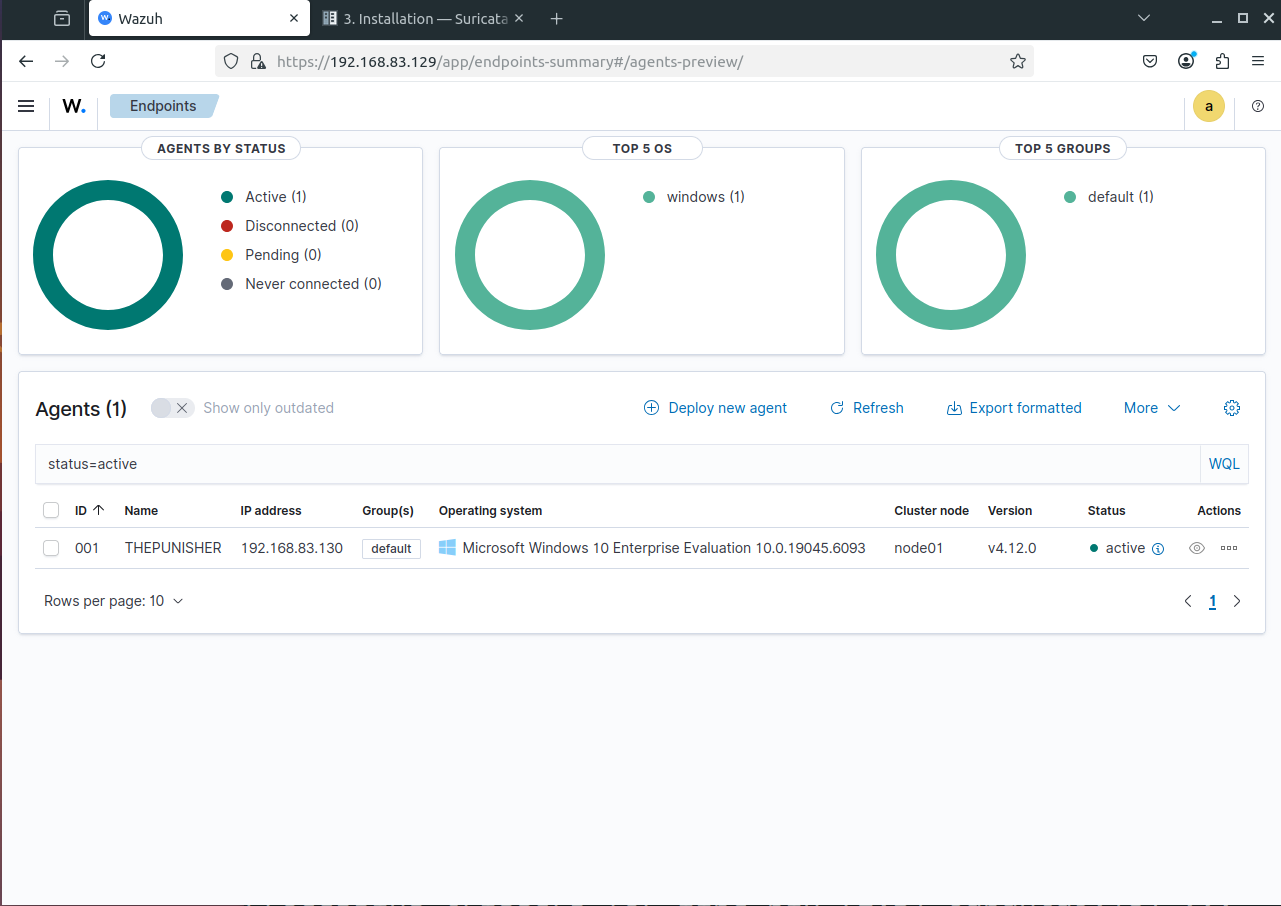The width and height of the screenshot is (1281, 906).
Task: Click the IP address 192.168.83.130
Action: coord(292,548)
